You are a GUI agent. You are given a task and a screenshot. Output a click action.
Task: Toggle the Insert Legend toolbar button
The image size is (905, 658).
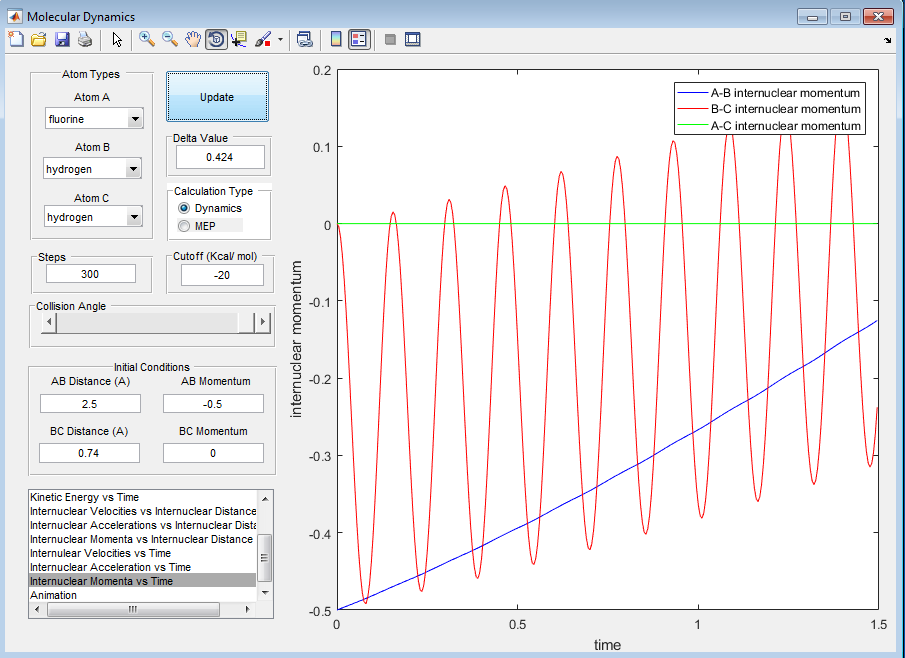tap(359, 40)
